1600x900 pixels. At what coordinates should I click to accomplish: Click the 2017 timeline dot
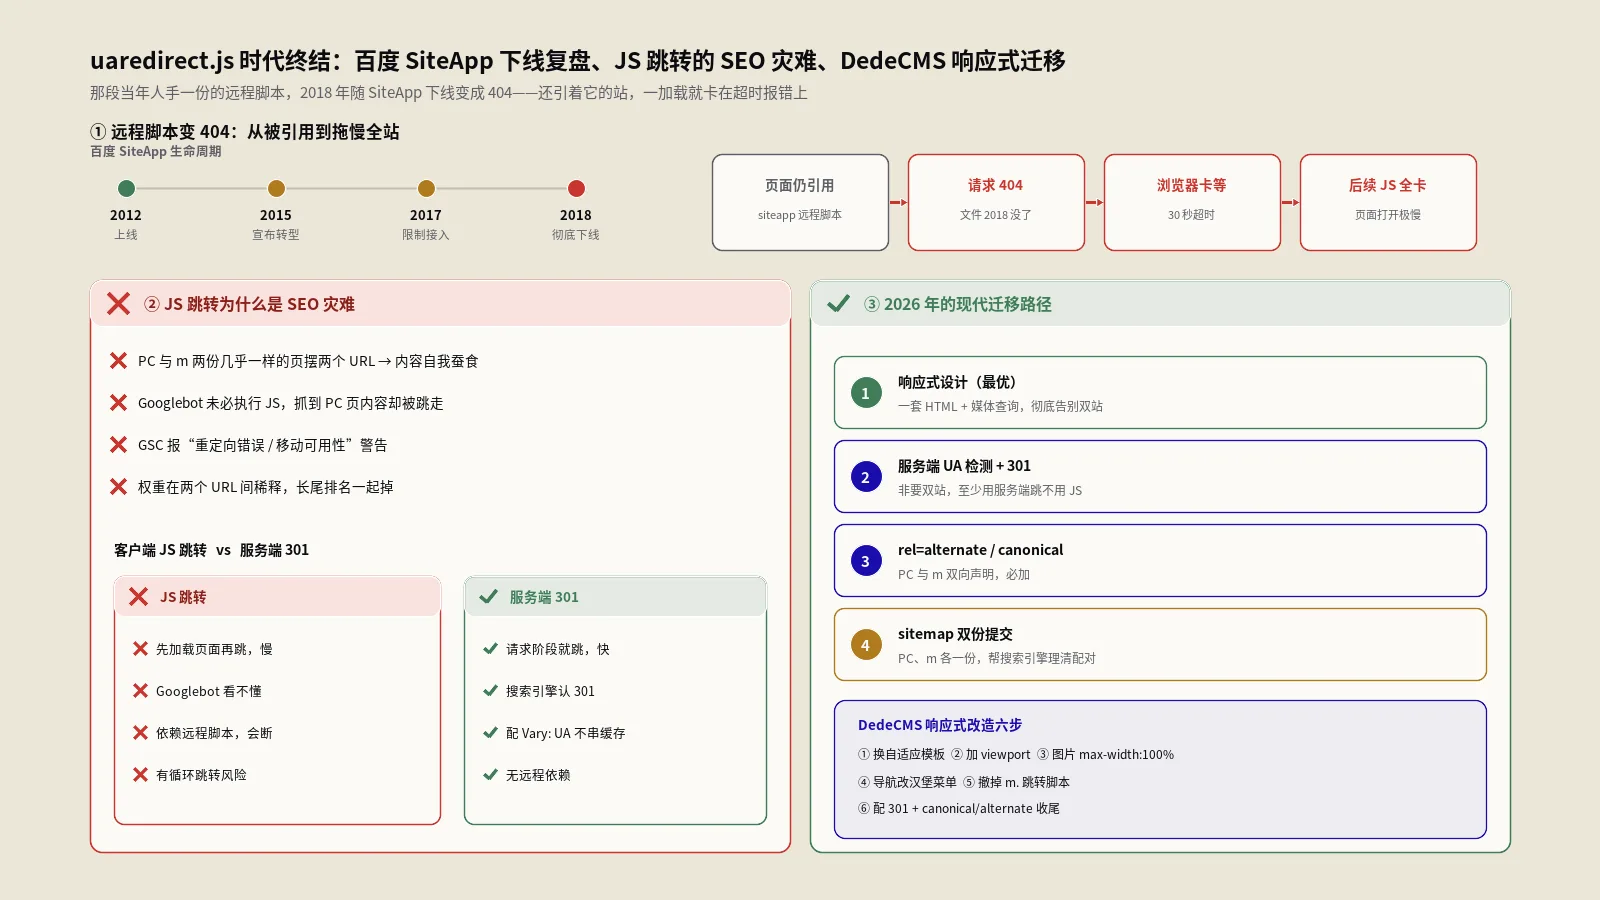[x=426, y=188]
